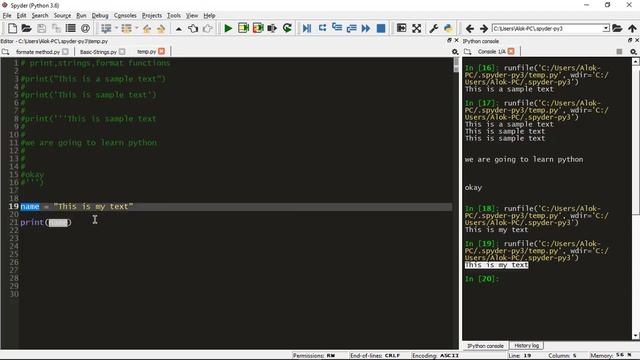Open the file switcher list icon
640x360 pixels.
coord(71,28)
